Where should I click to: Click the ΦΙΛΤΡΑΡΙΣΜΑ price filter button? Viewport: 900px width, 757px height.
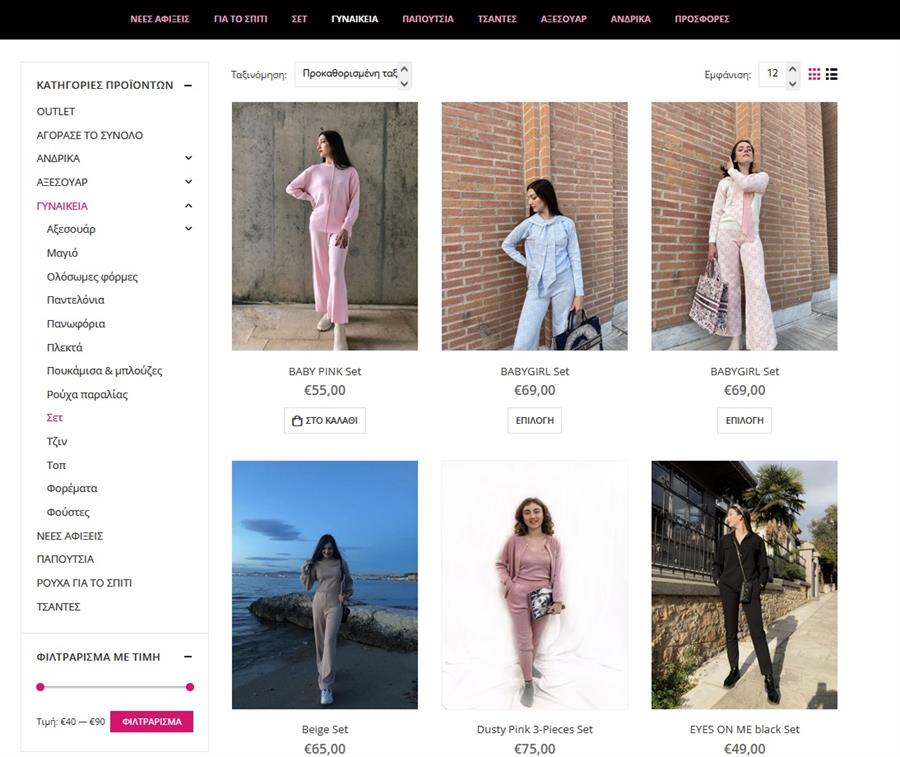[x=152, y=721]
